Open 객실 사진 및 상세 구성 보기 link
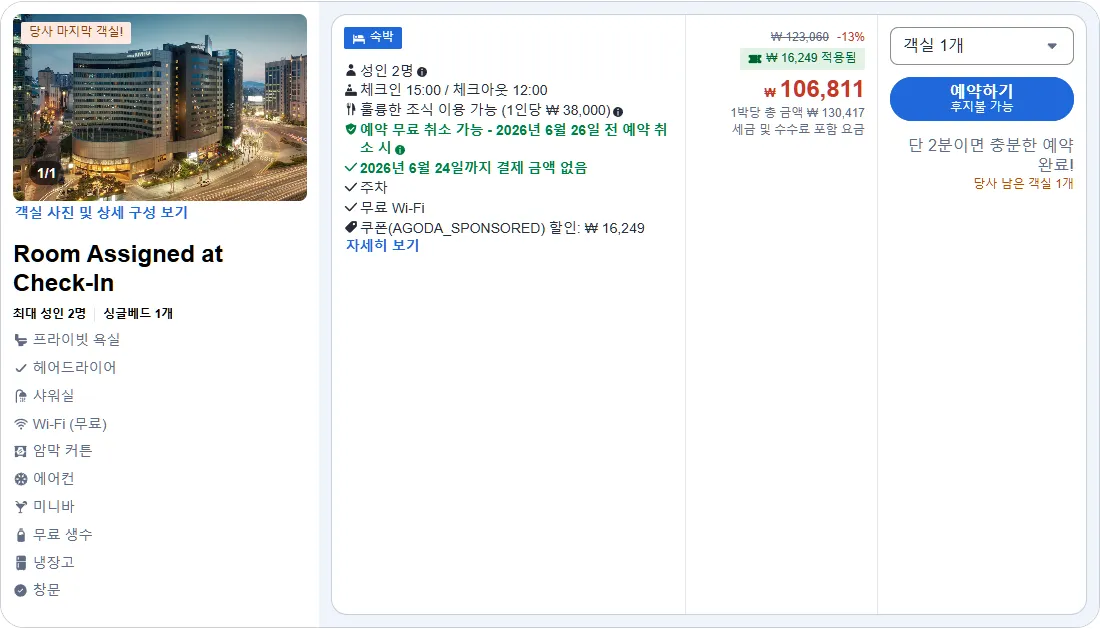Viewport: 1100px width, 629px height. [101, 212]
